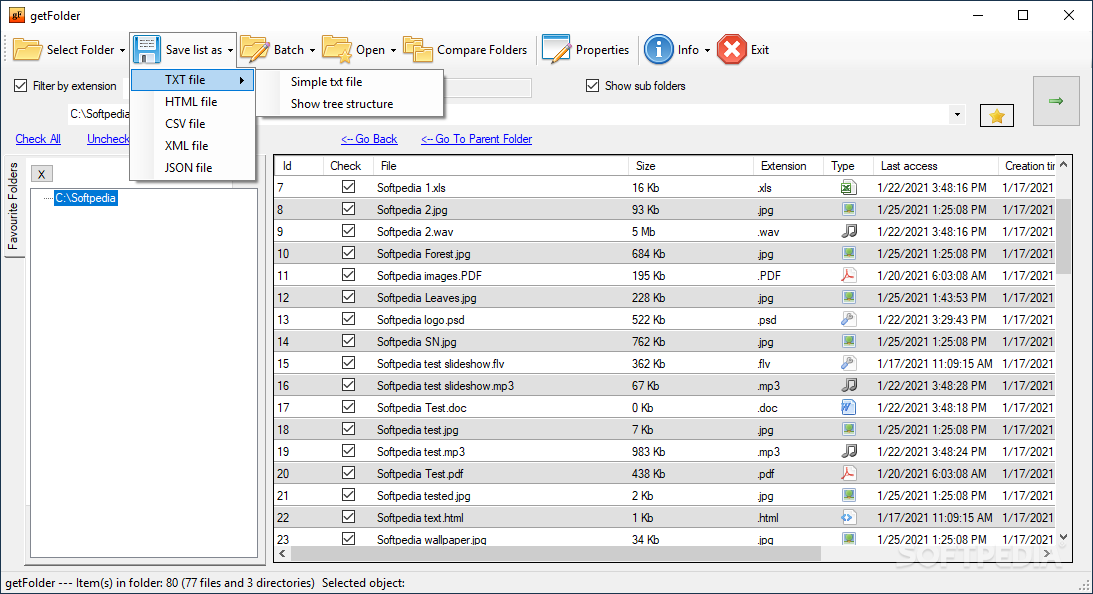This screenshot has width=1093, height=594.
Task: Sort by the Extension column header
Action: pos(788,166)
